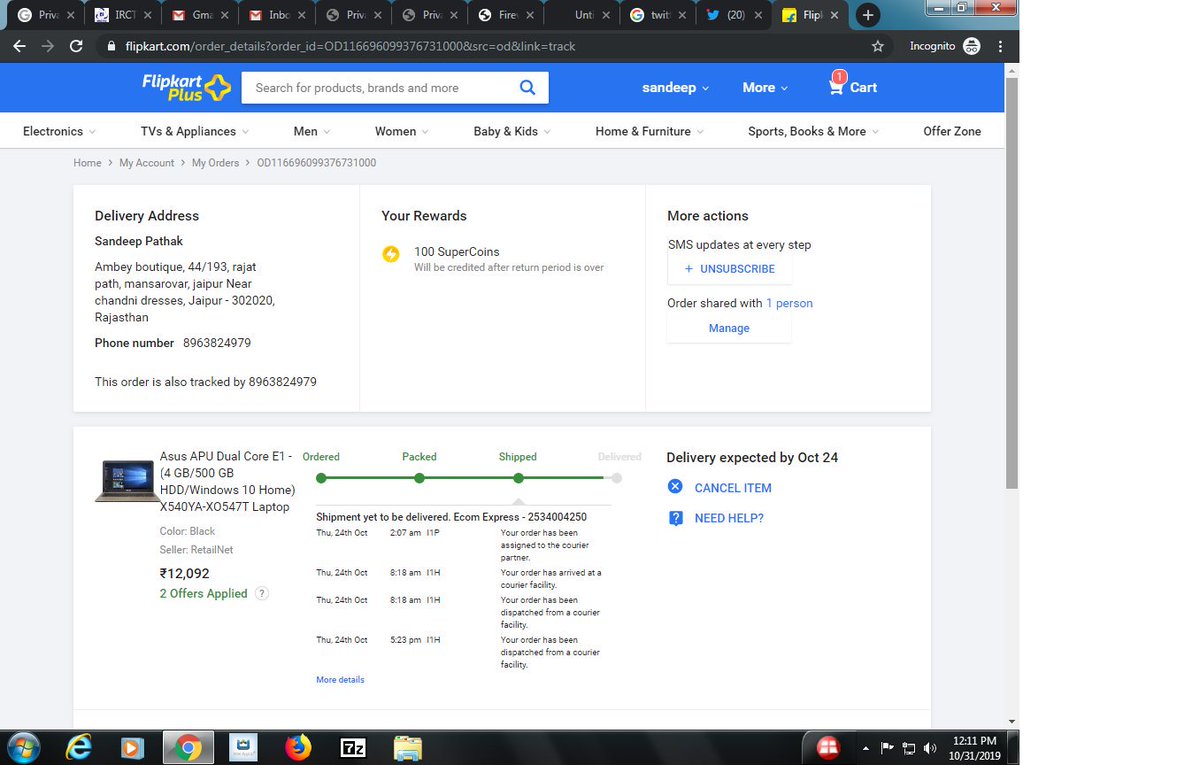Click the browser address bar URL

point(350,46)
